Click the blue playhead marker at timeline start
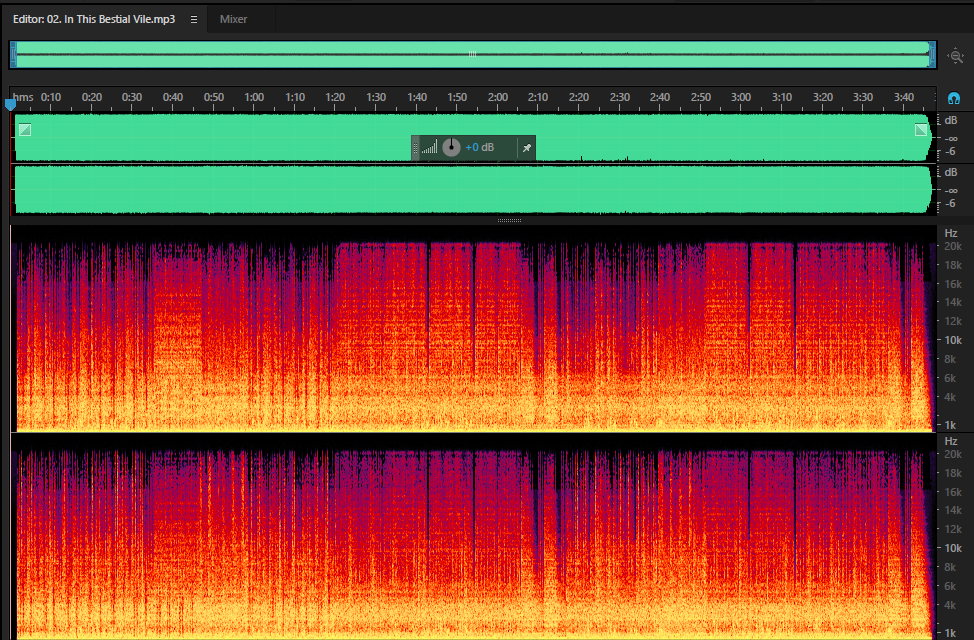Image resolution: width=974 pixels, height=640 pixels. pos(10,104)
